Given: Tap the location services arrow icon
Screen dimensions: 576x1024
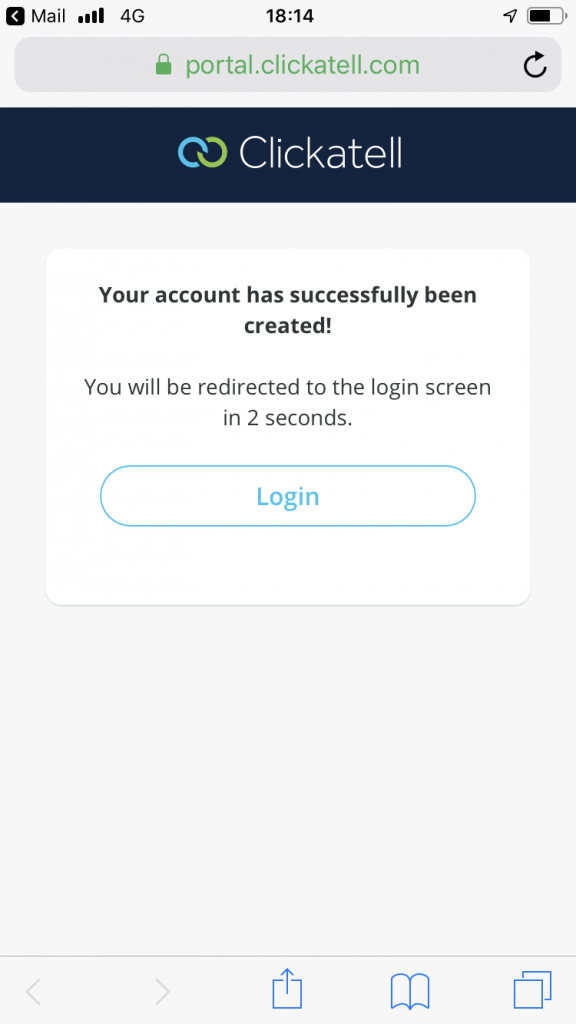Looking at the screenshot, I should tap(510, 16).
